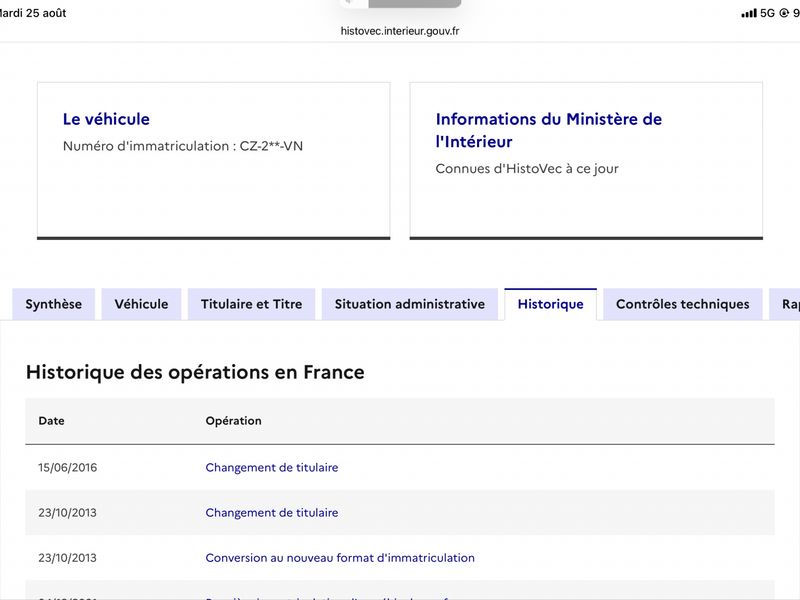The height and width of the screenshot is (600, 800).
Task: Switch to the Véhicule tab
Action: (141, 304)
